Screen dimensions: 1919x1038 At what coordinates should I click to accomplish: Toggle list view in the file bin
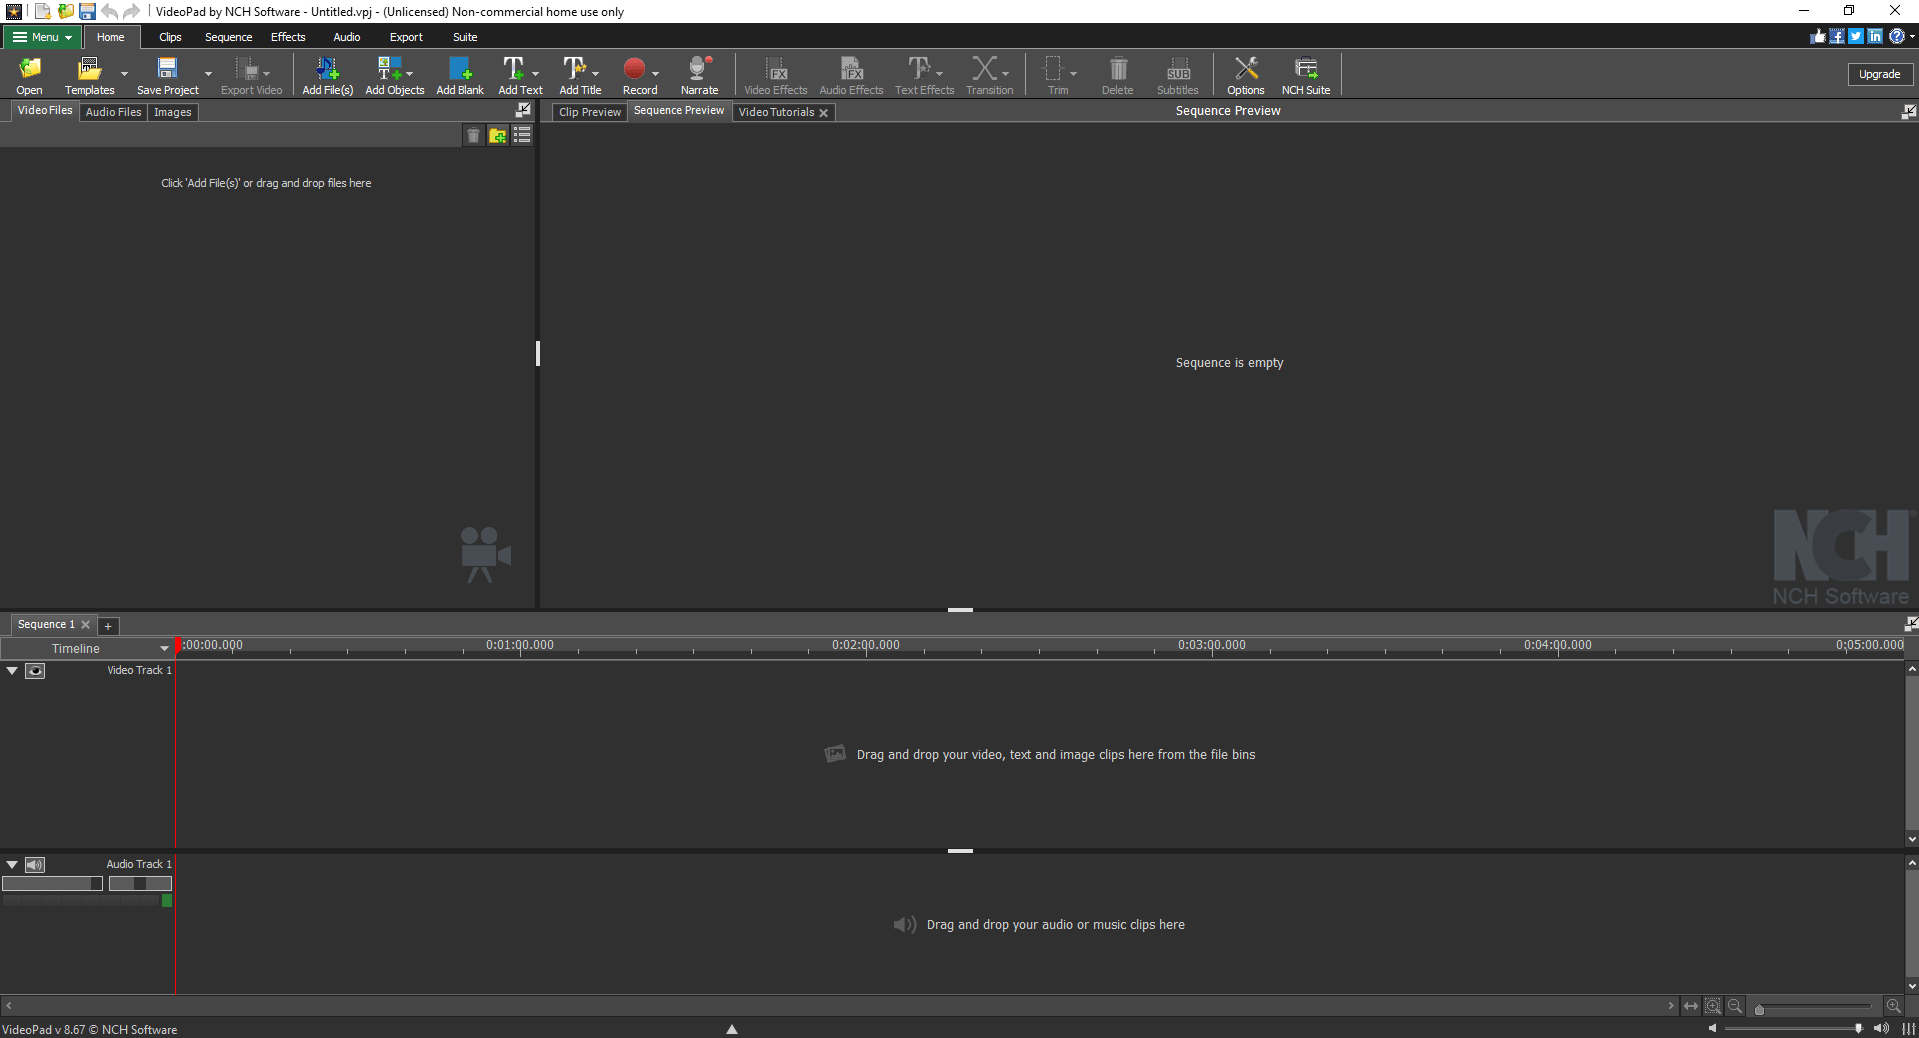[521, 135]
